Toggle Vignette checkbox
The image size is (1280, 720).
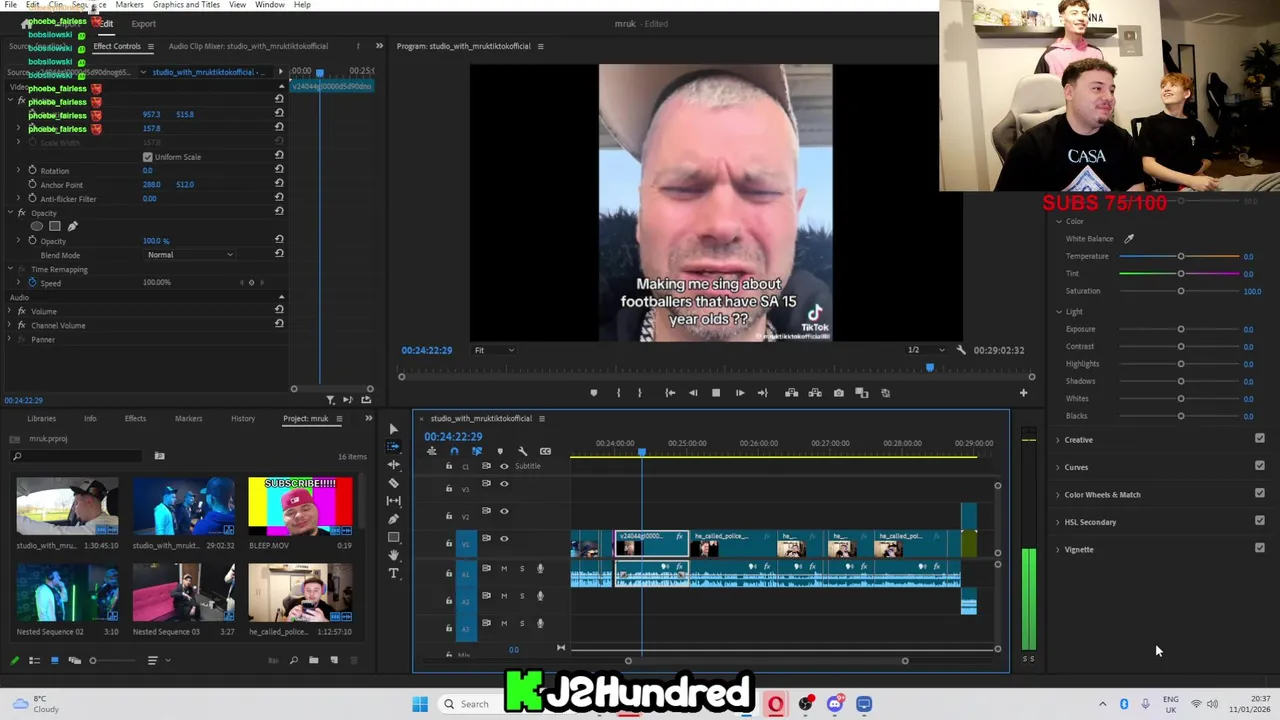(1260, 548)
